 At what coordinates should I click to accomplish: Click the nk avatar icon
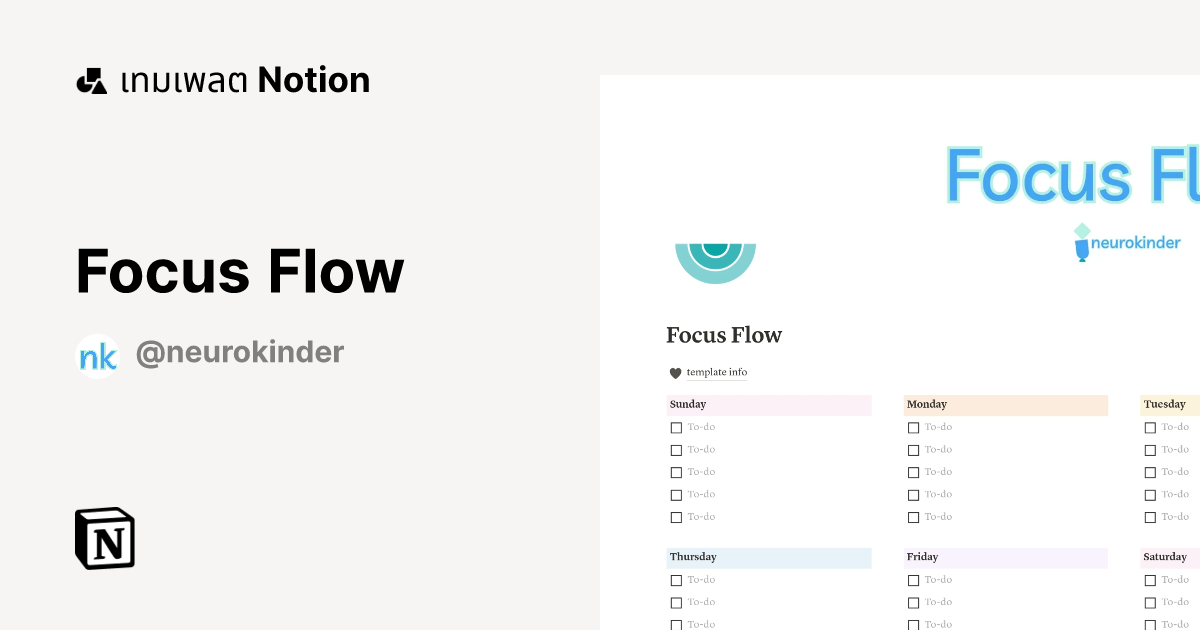tap(98, 353)
